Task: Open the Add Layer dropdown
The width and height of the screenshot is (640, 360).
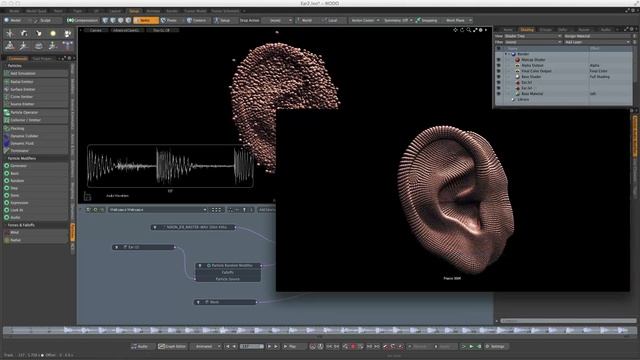Action: coord(597,42)
